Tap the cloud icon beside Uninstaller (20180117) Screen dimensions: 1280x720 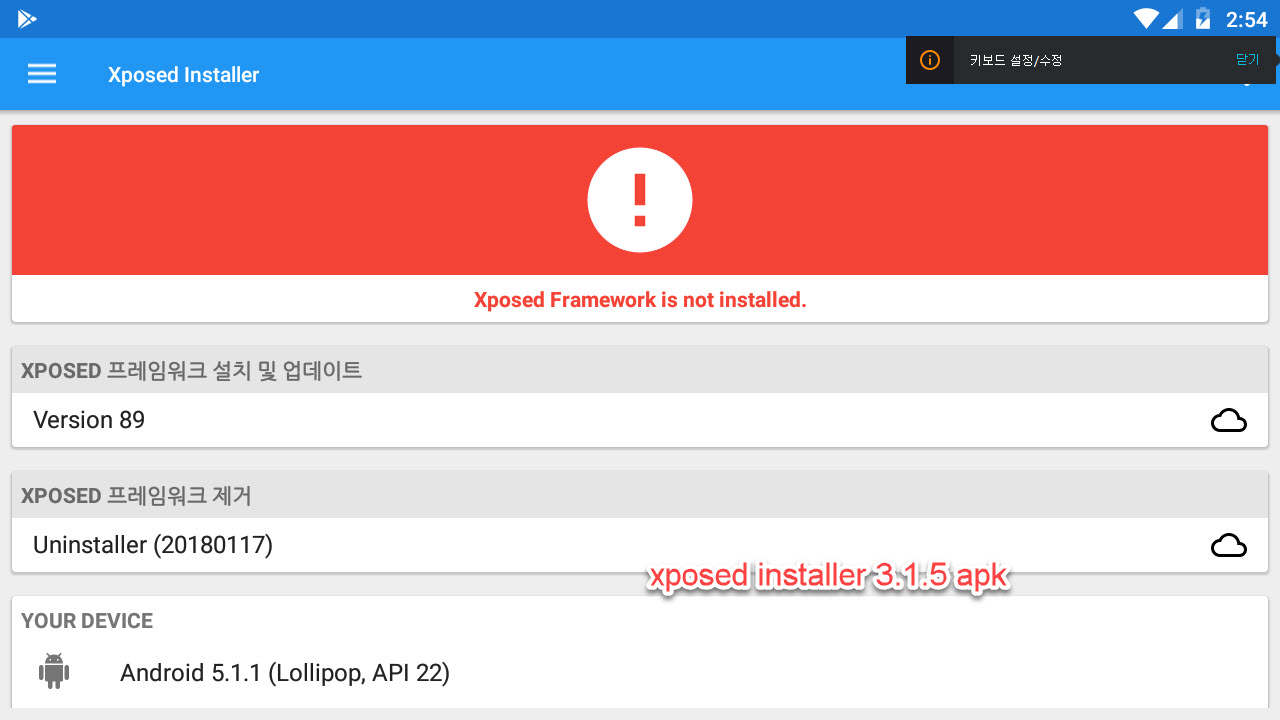coord(1229,545)
